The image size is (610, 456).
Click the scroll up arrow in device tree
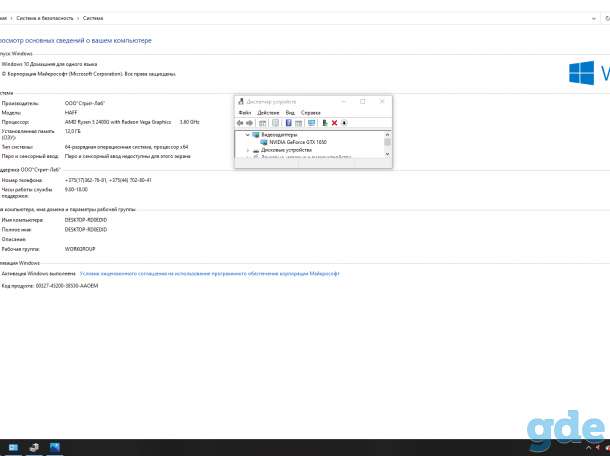387,134
